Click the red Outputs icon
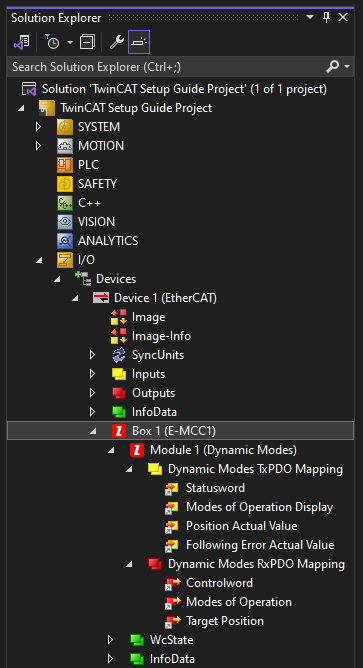This screenshot has width=363, height=668. 119,393
